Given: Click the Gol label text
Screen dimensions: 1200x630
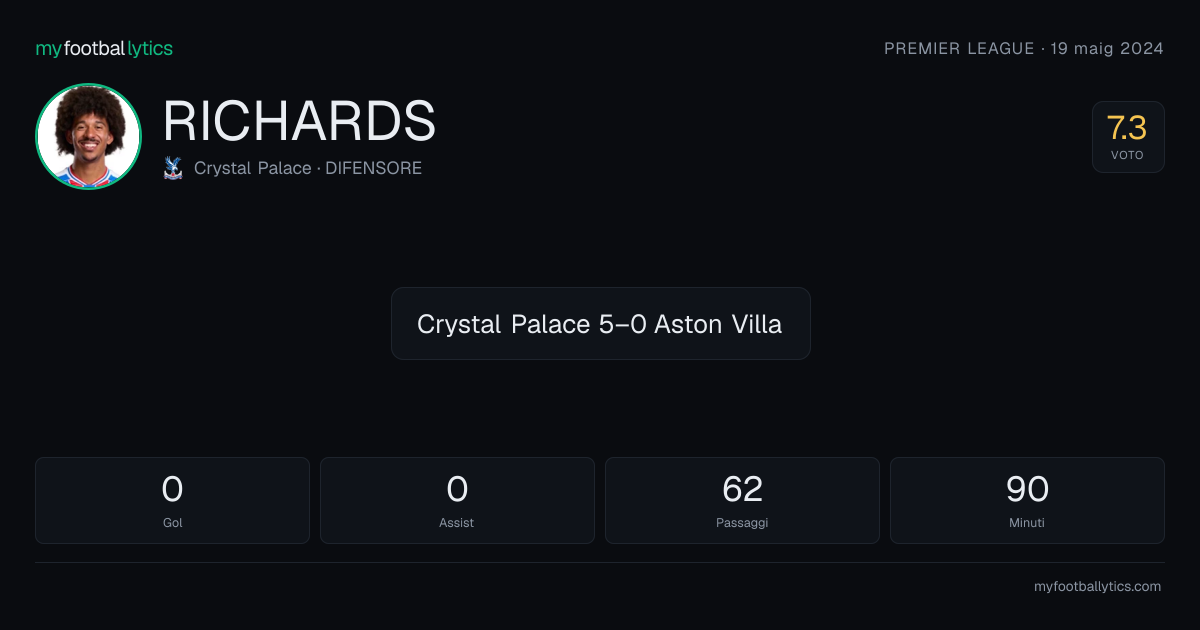Looking at the screenshot, I should point(172,522).
